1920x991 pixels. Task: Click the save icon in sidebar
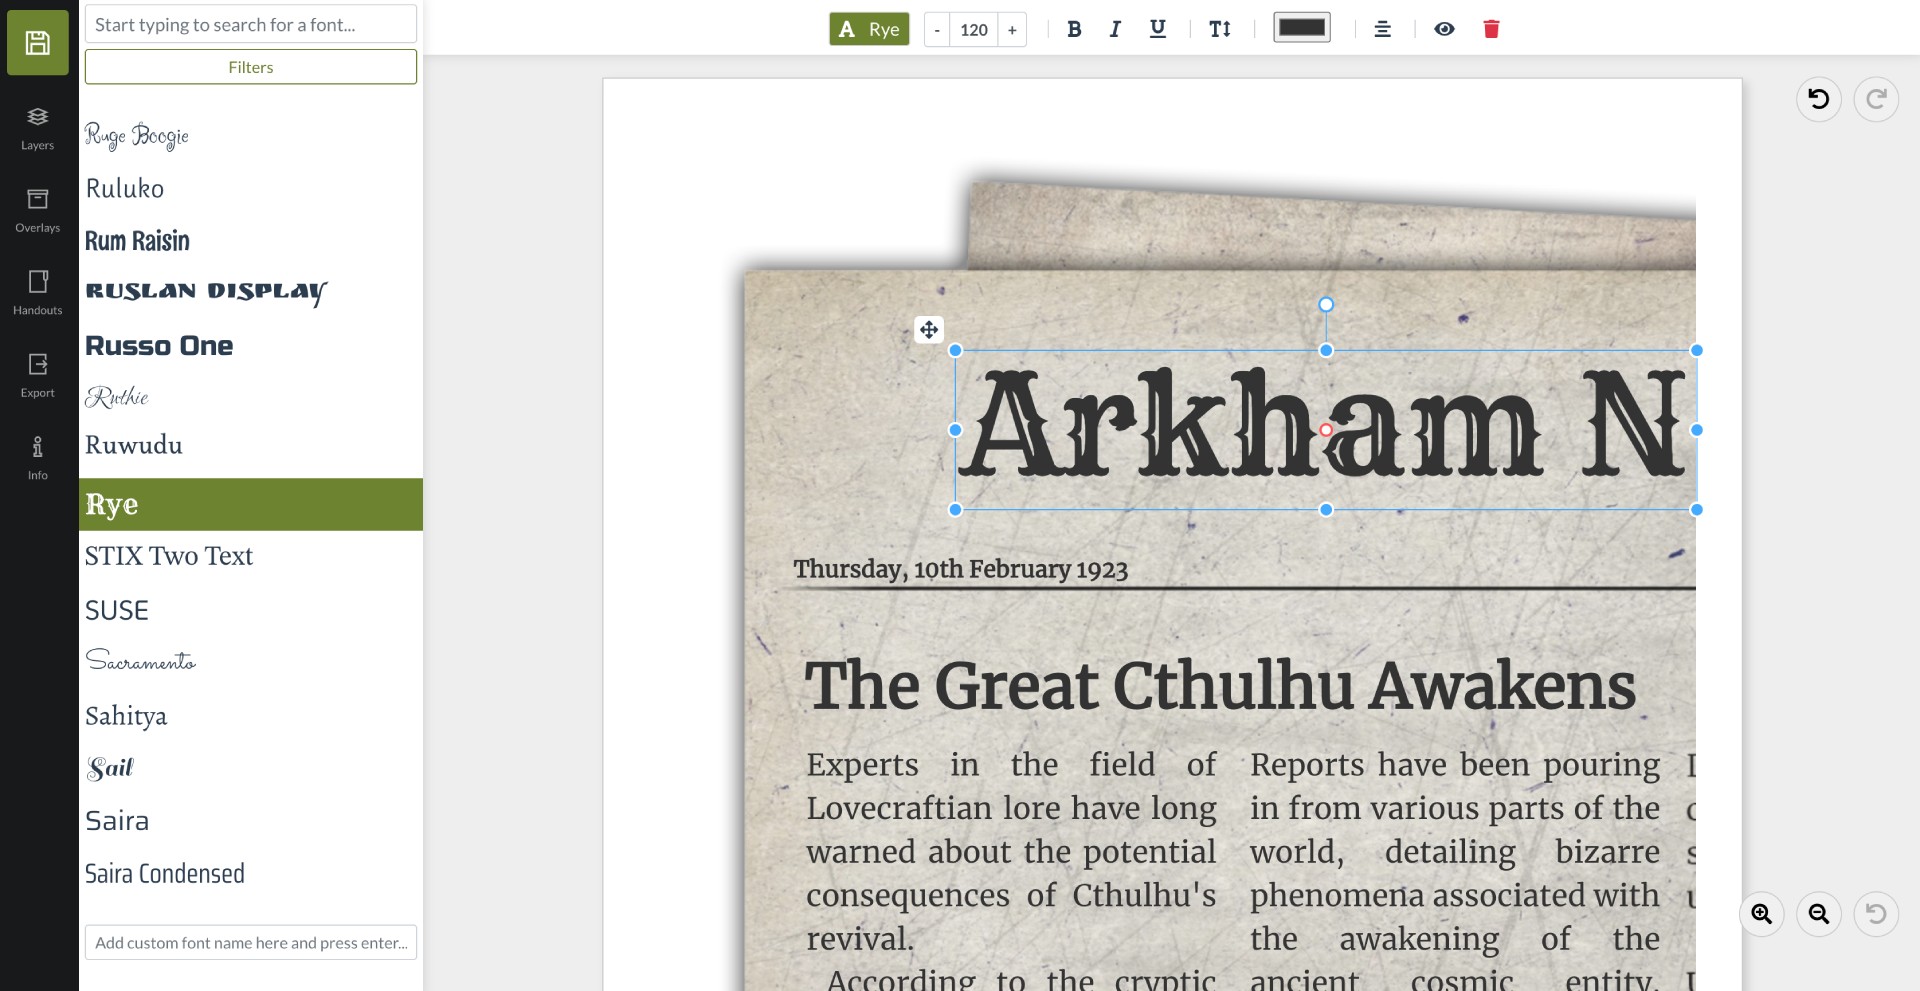tap(38, 43)
